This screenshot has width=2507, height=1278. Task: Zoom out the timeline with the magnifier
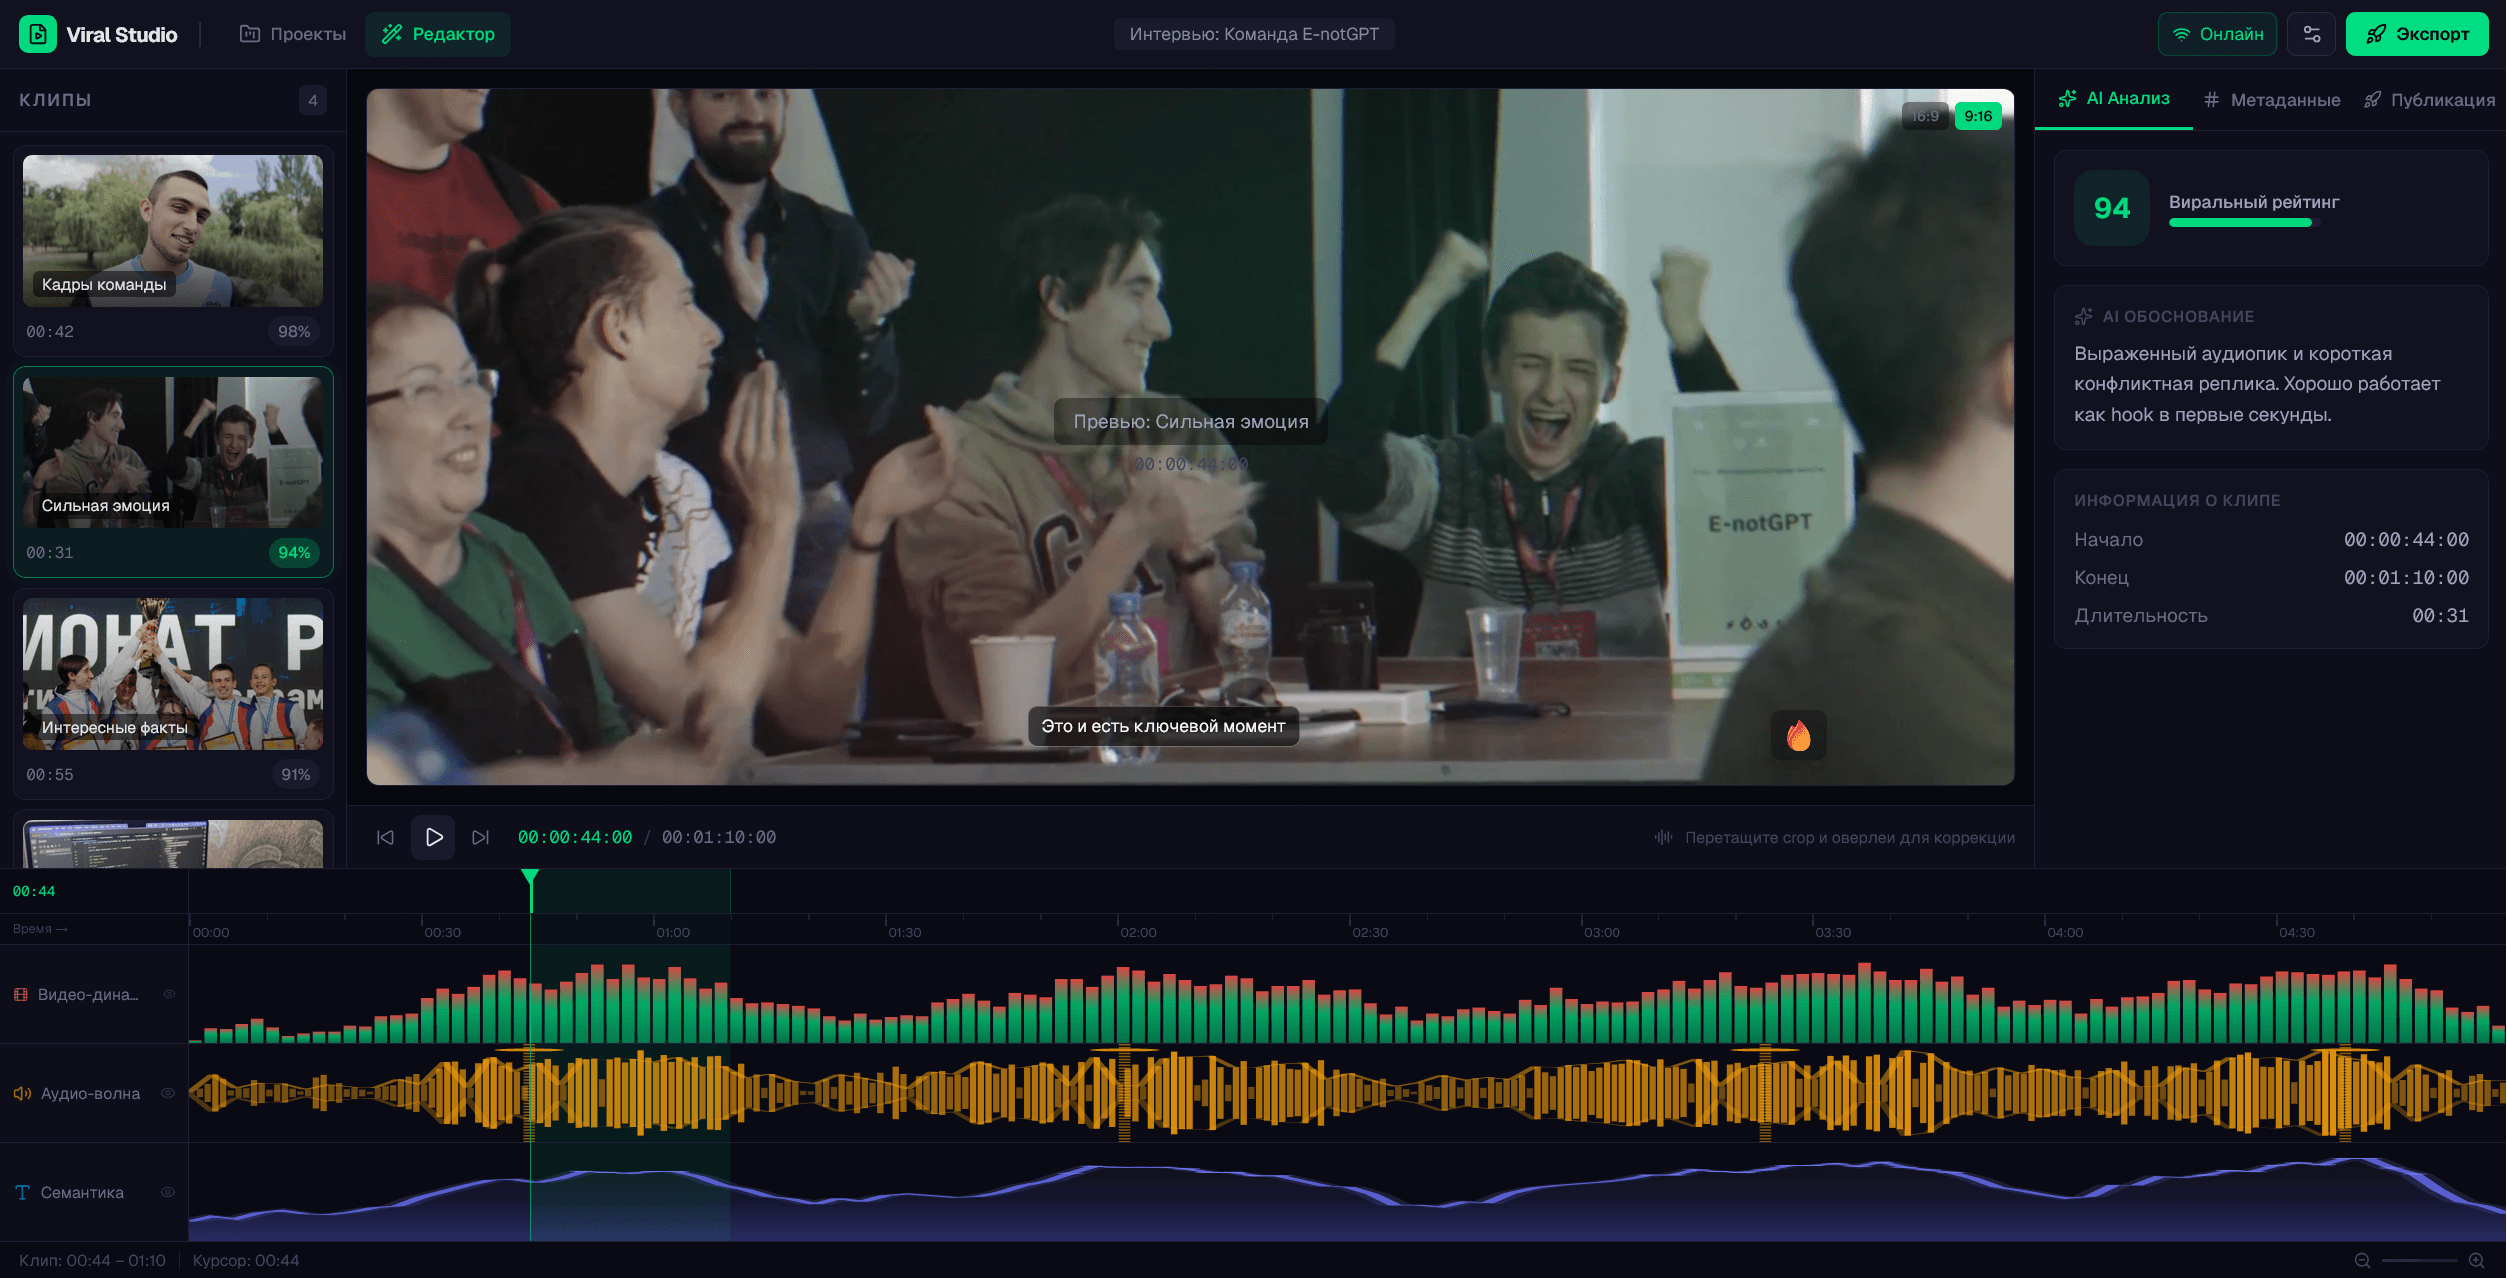pos(2362,1260)
